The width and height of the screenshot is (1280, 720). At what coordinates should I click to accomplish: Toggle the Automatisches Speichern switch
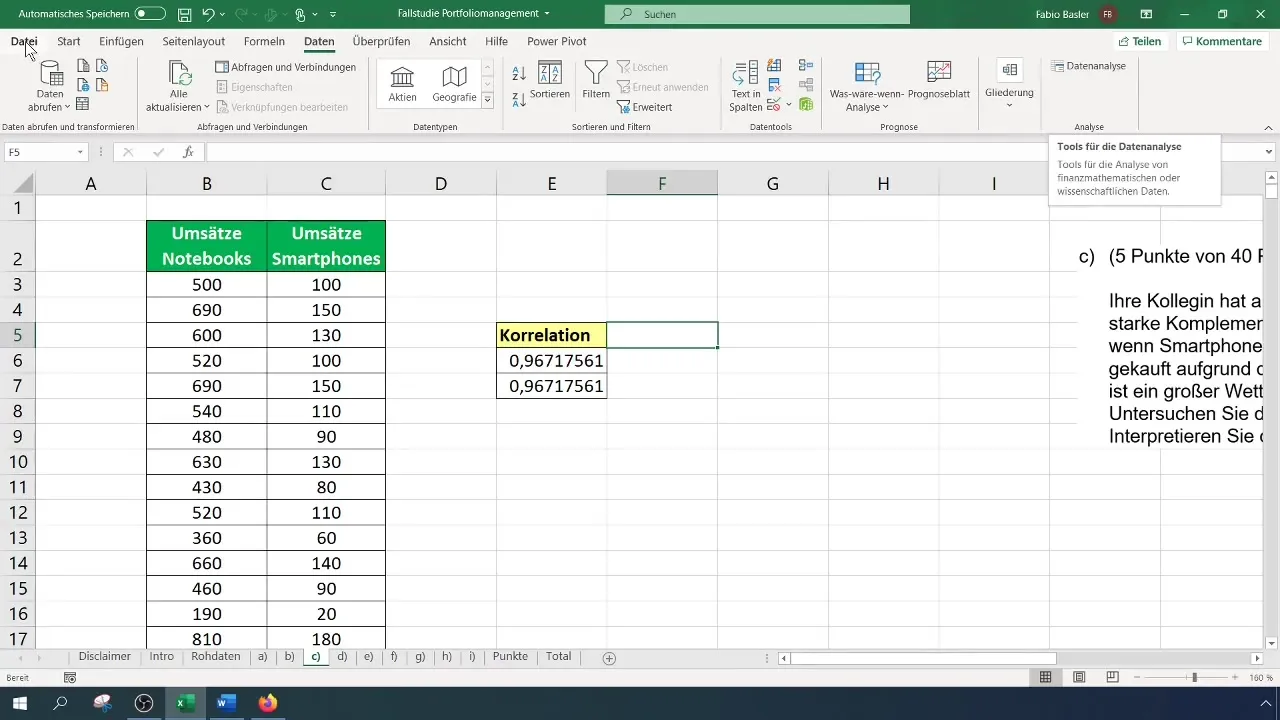[150, 14]
